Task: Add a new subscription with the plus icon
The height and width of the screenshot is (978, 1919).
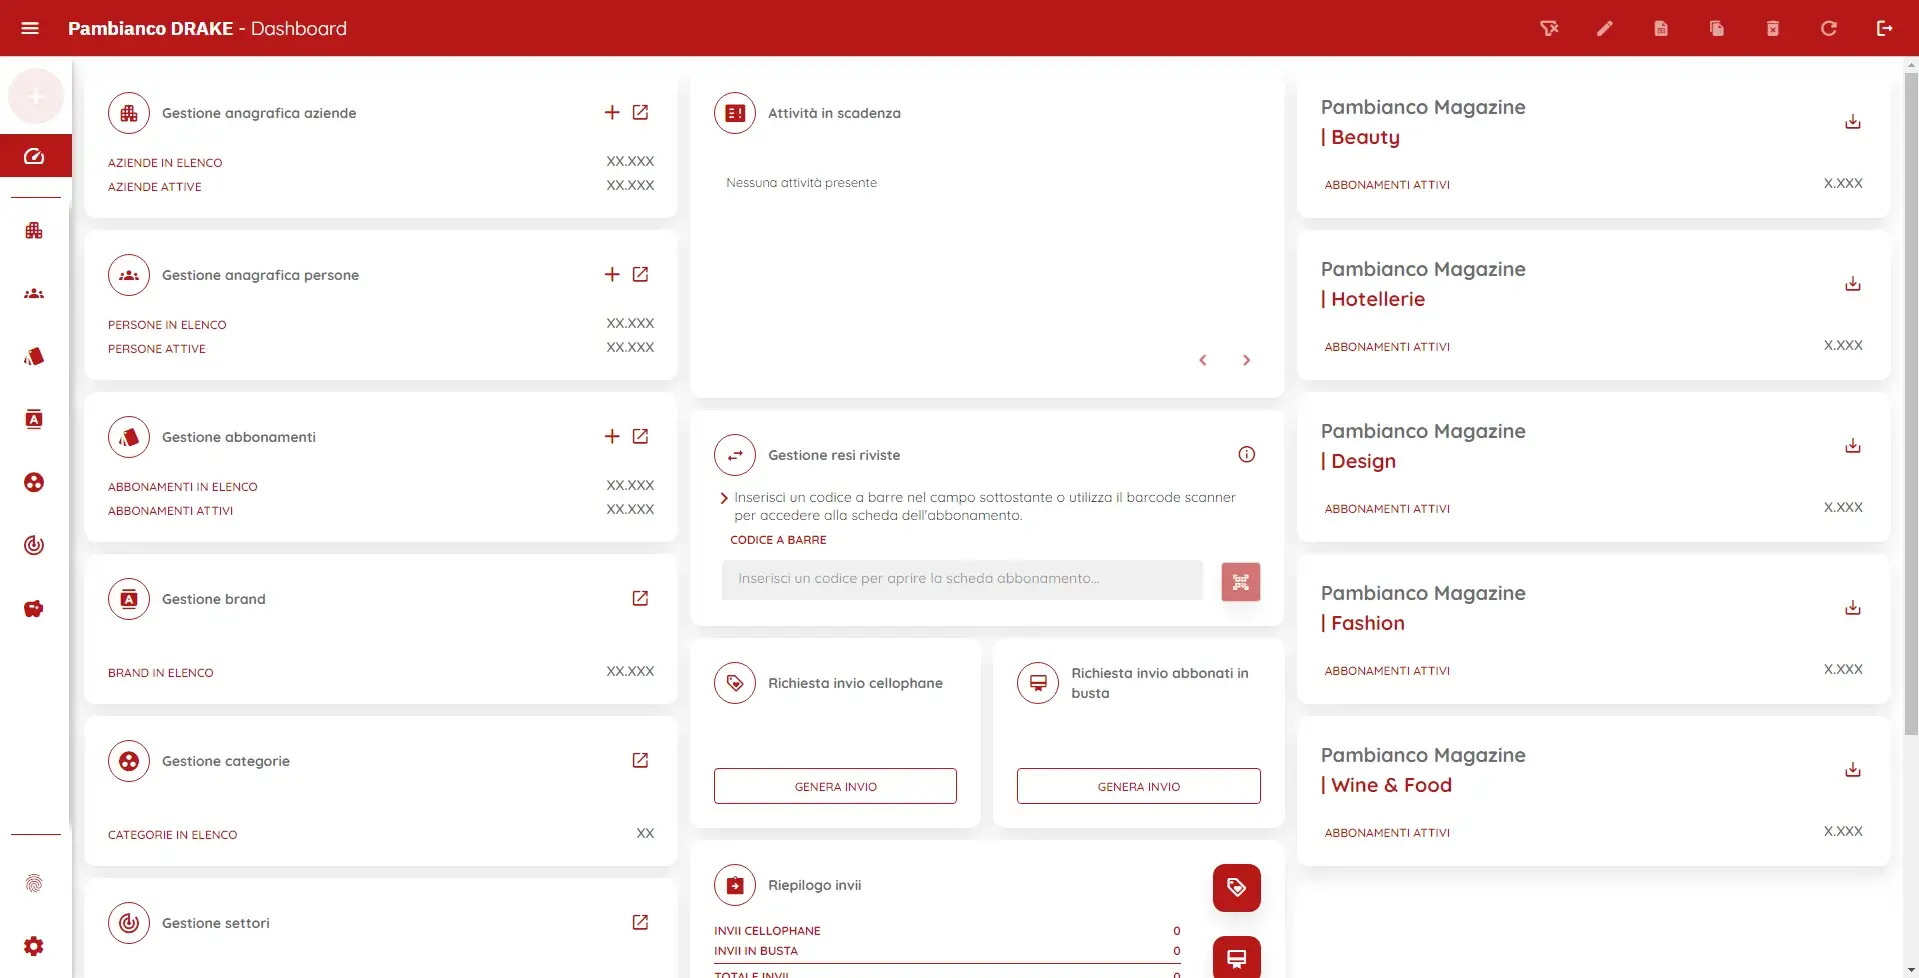Action: point(612,437)
